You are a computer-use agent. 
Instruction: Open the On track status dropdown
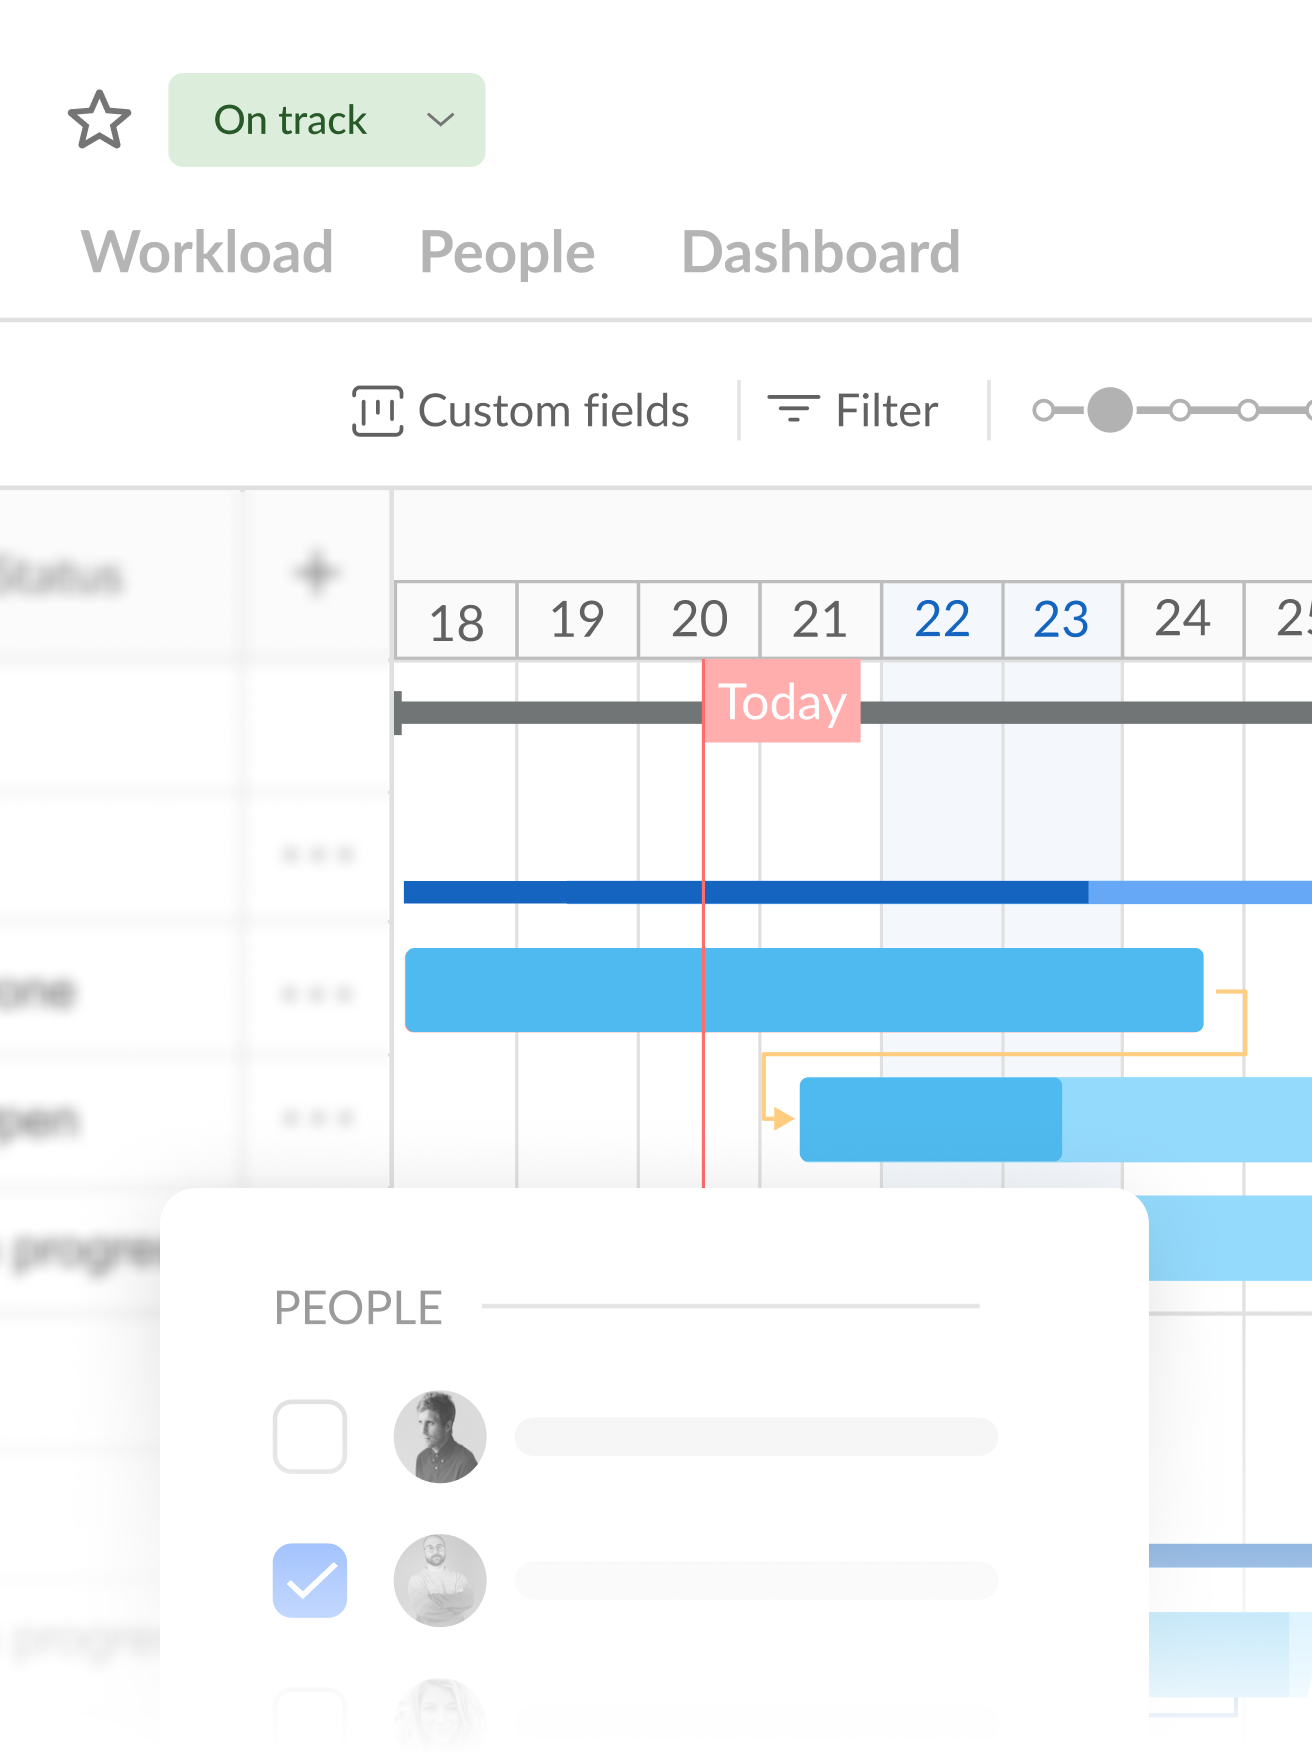(290, 120)
